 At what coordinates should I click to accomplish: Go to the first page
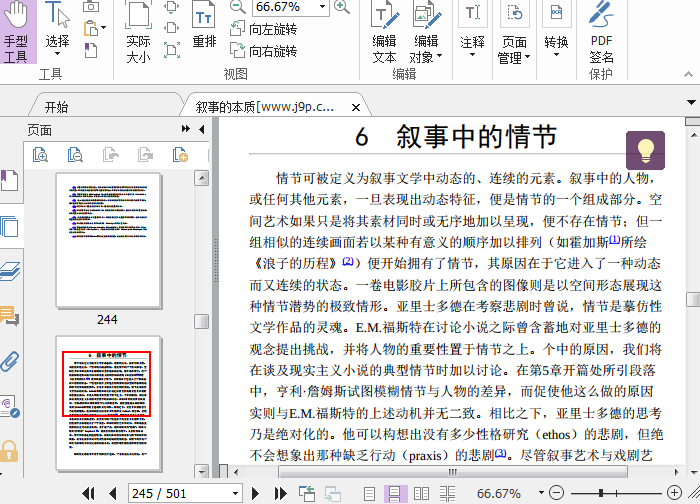coord(88,493)
